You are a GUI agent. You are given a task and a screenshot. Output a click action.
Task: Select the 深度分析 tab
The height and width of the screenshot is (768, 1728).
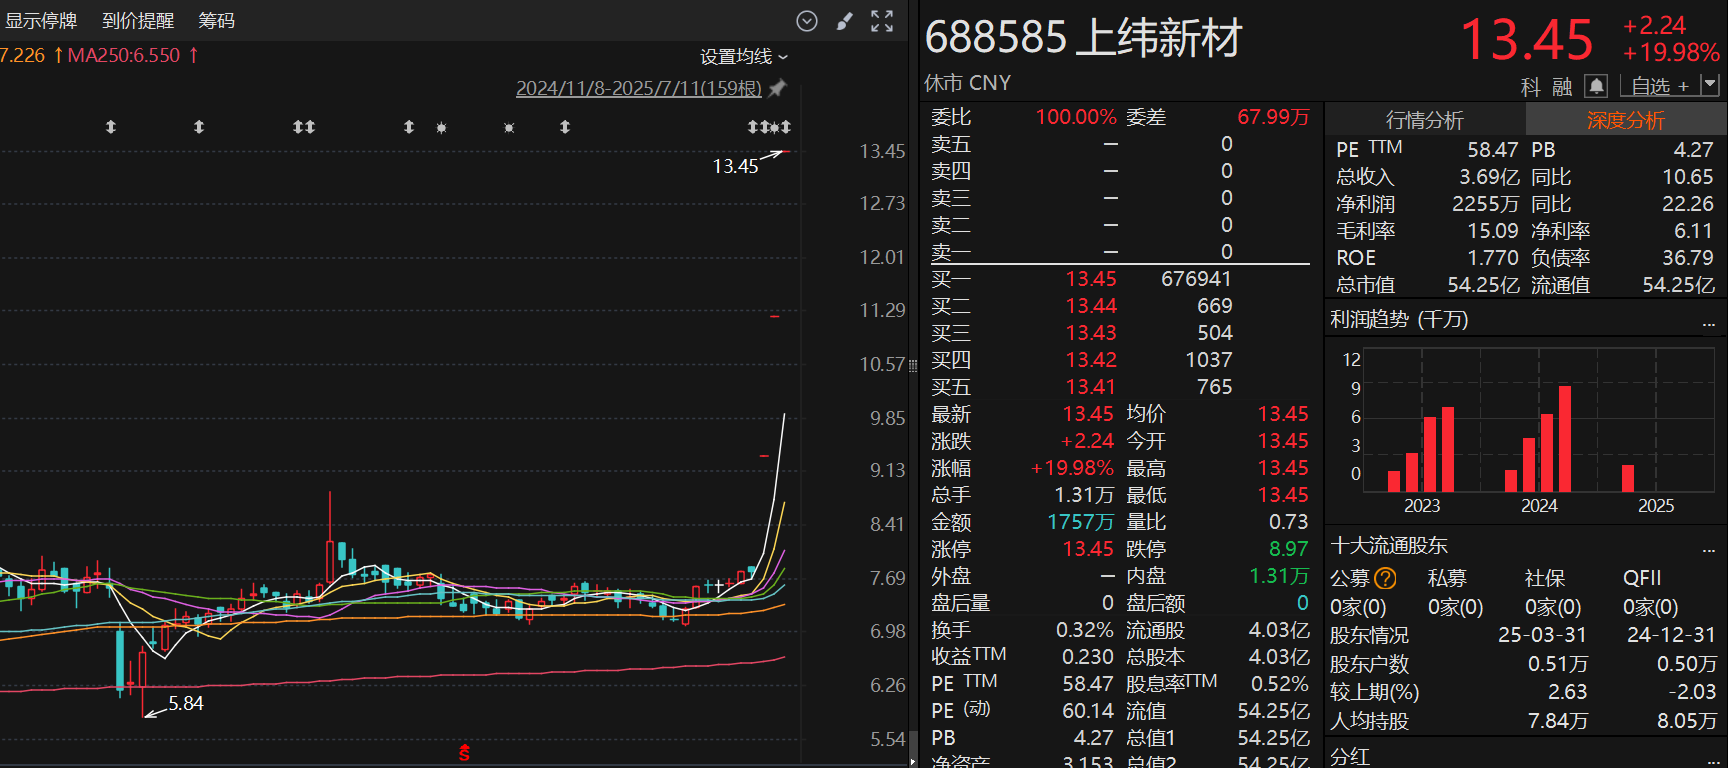[1625, 120]
